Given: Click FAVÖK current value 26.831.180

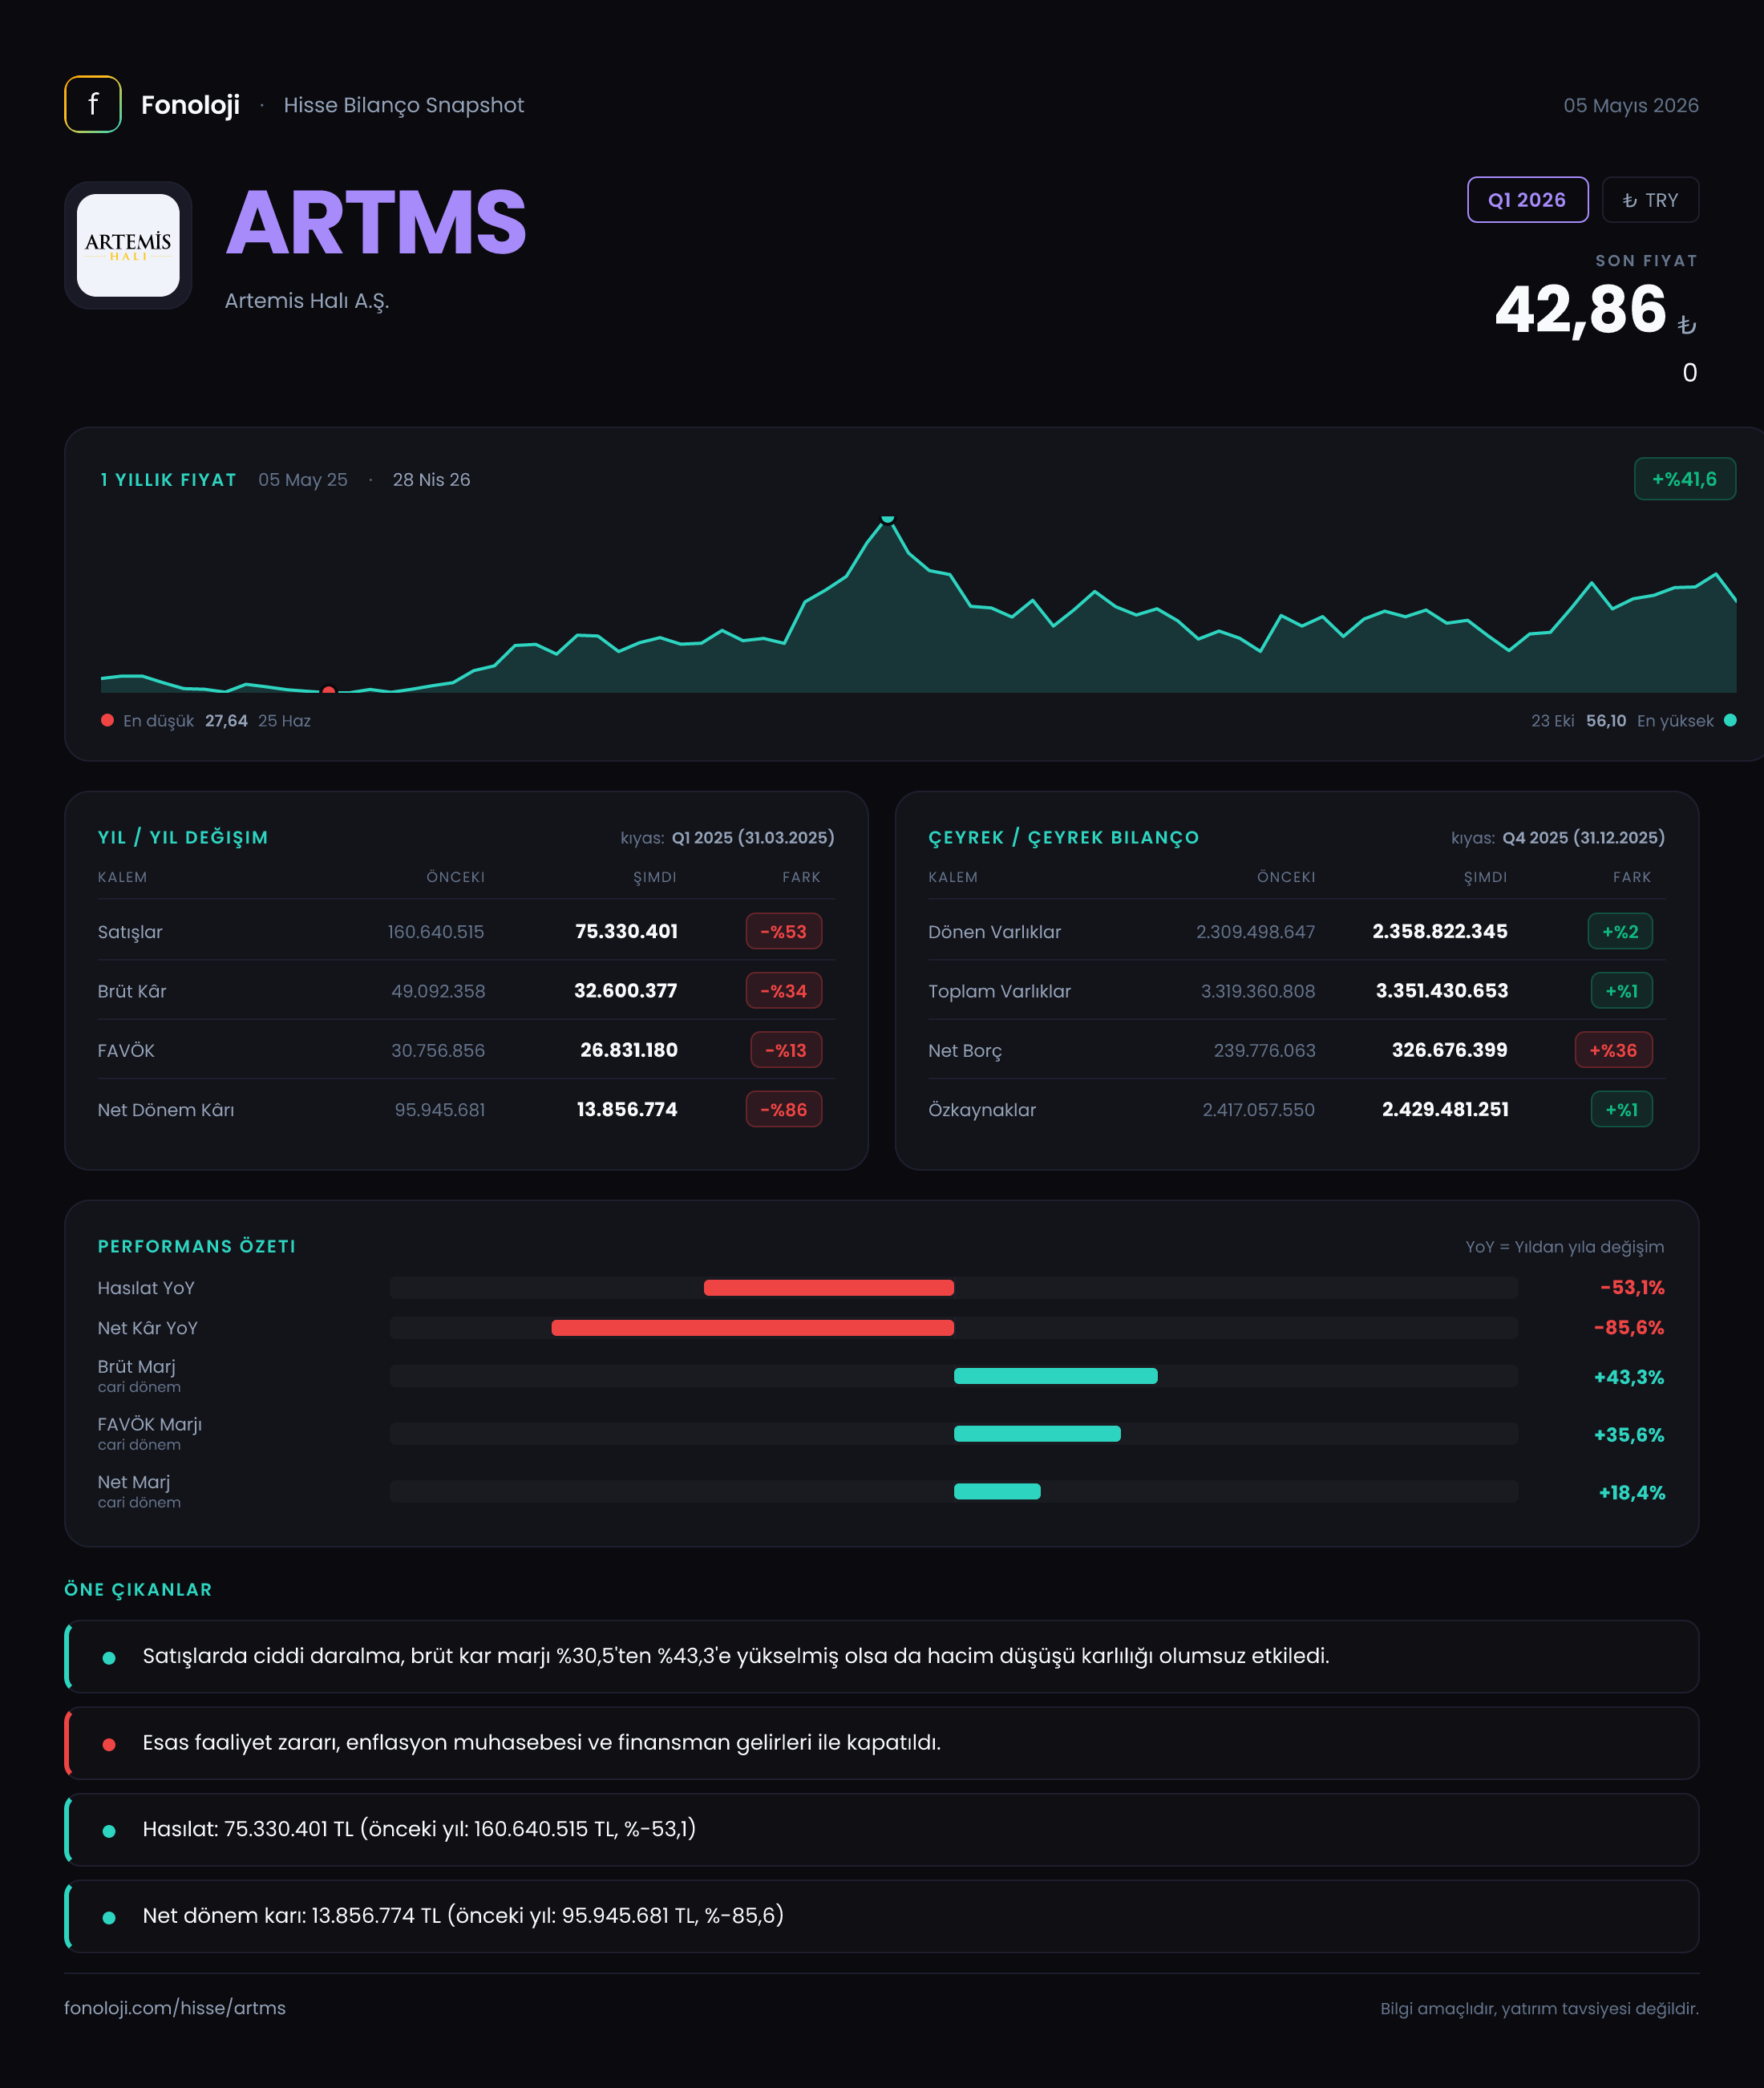Looking at the screenshot, I should tap(629, 1050).
